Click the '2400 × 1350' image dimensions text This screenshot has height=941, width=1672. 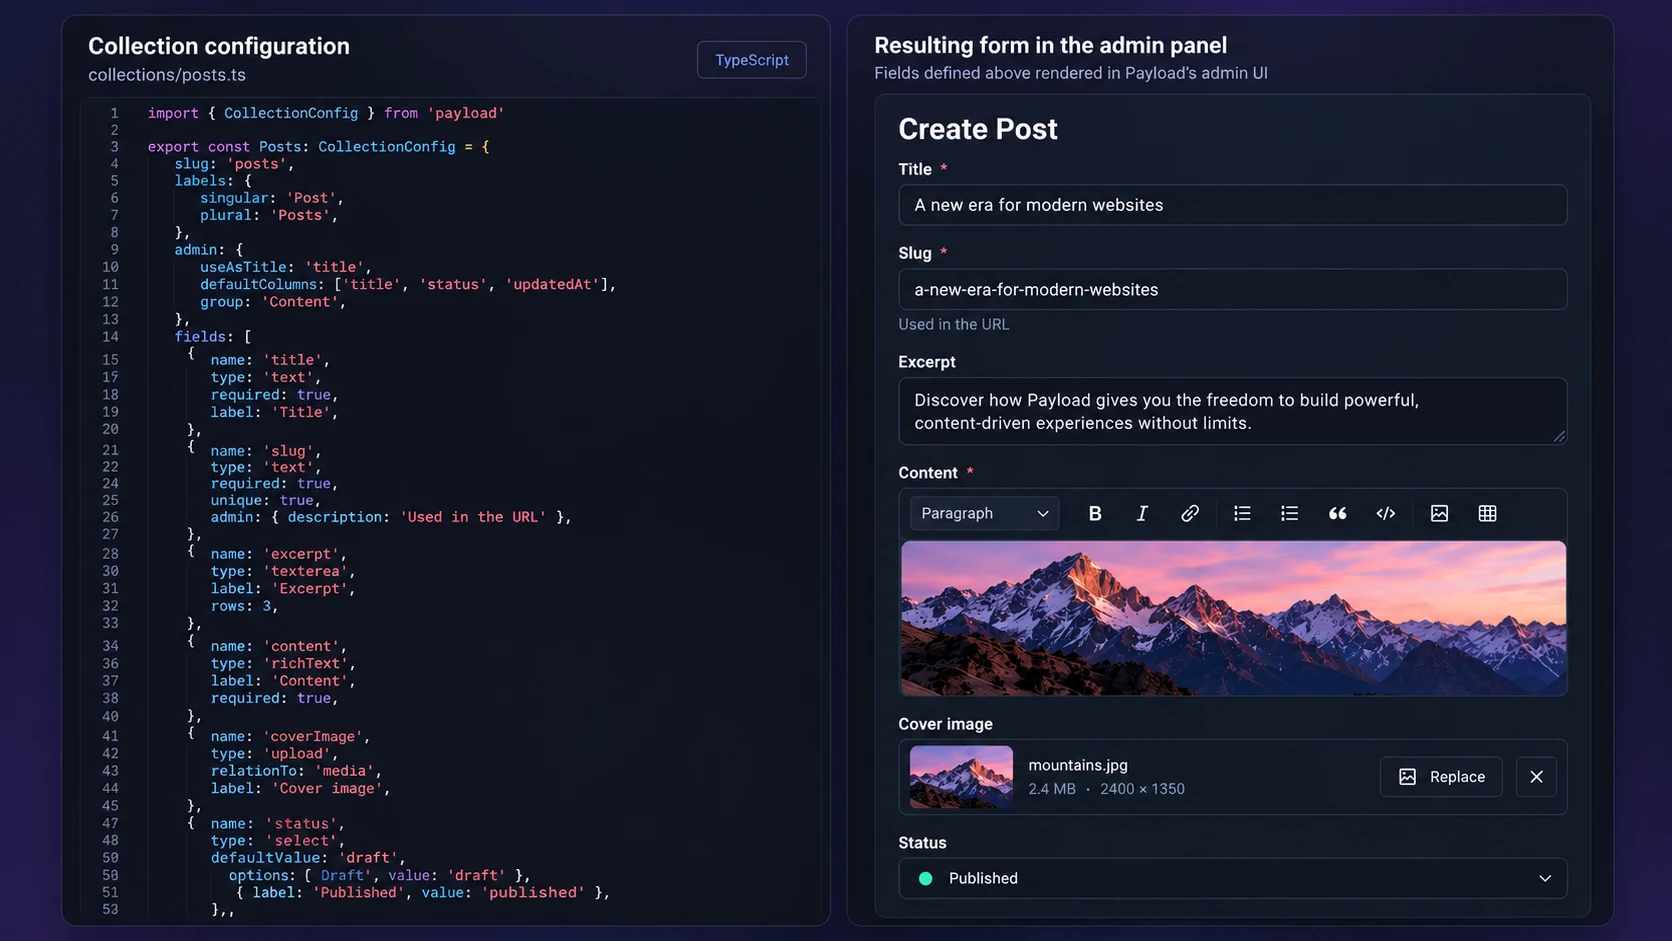click(1142, 789)
